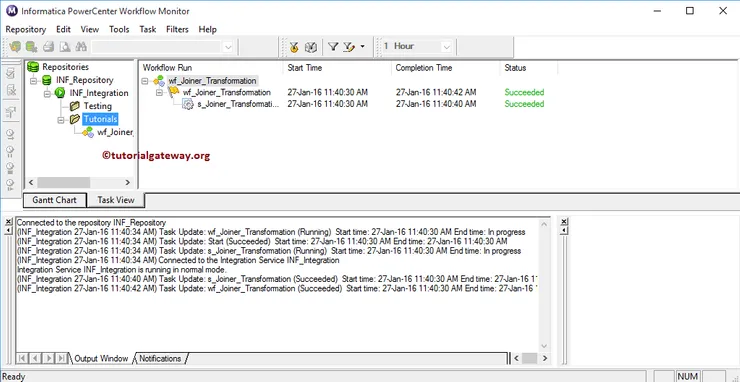The height and width of the screenshot is (382, 740).
Task: Collapse the Tutorials folder node
Action: pos(61,120)
